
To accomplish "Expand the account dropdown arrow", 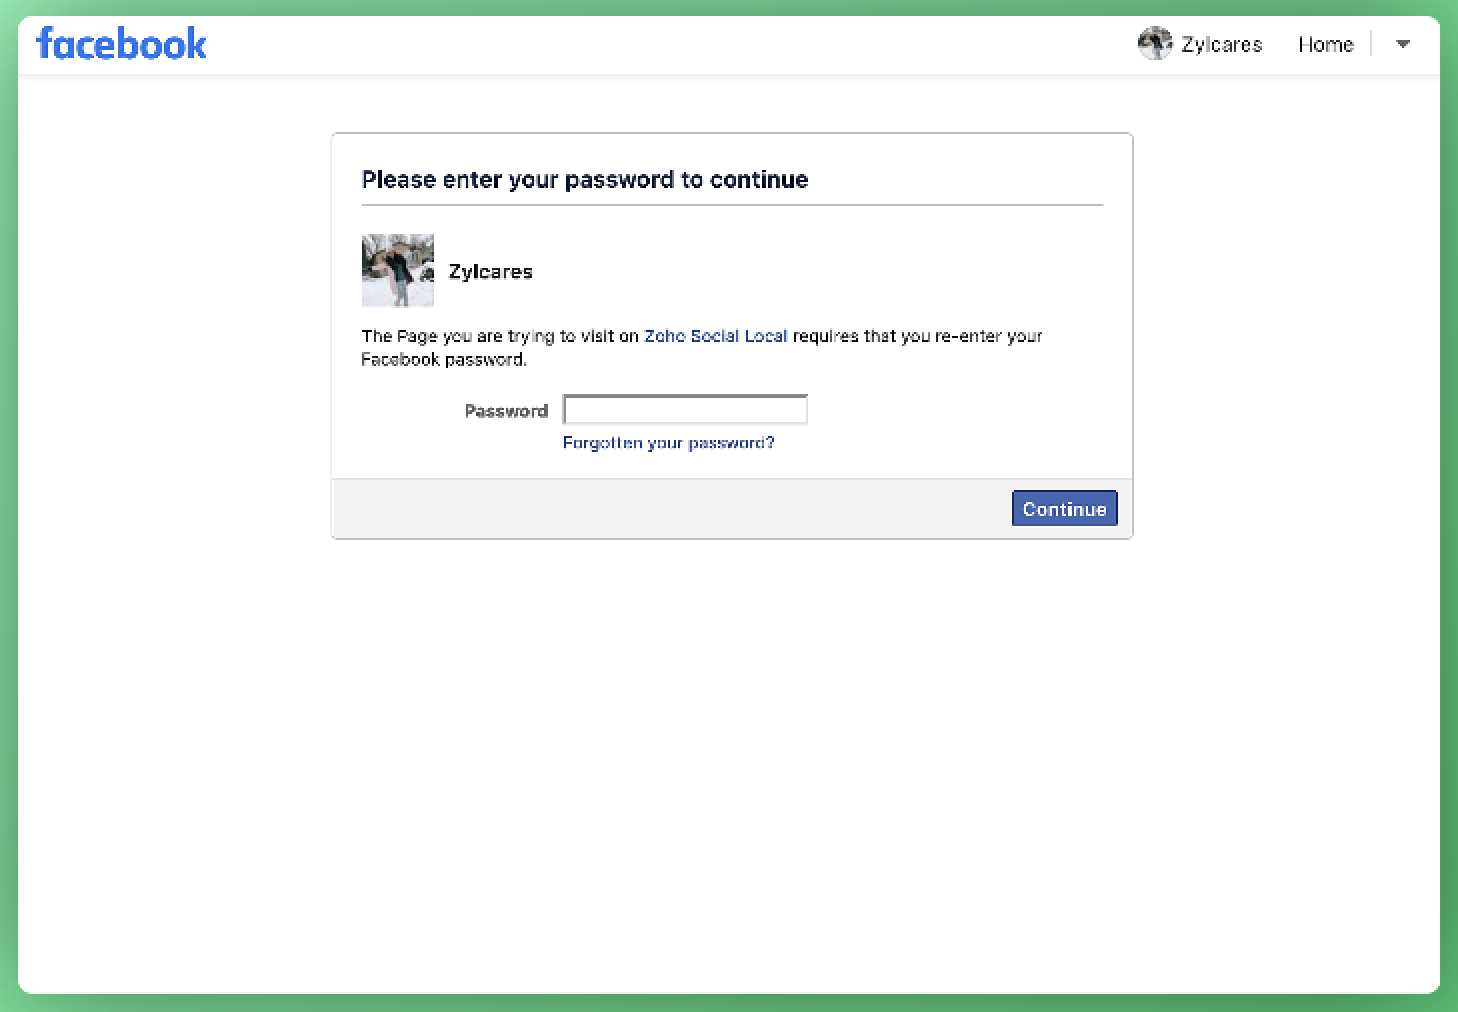I will tap(1403, 44).
